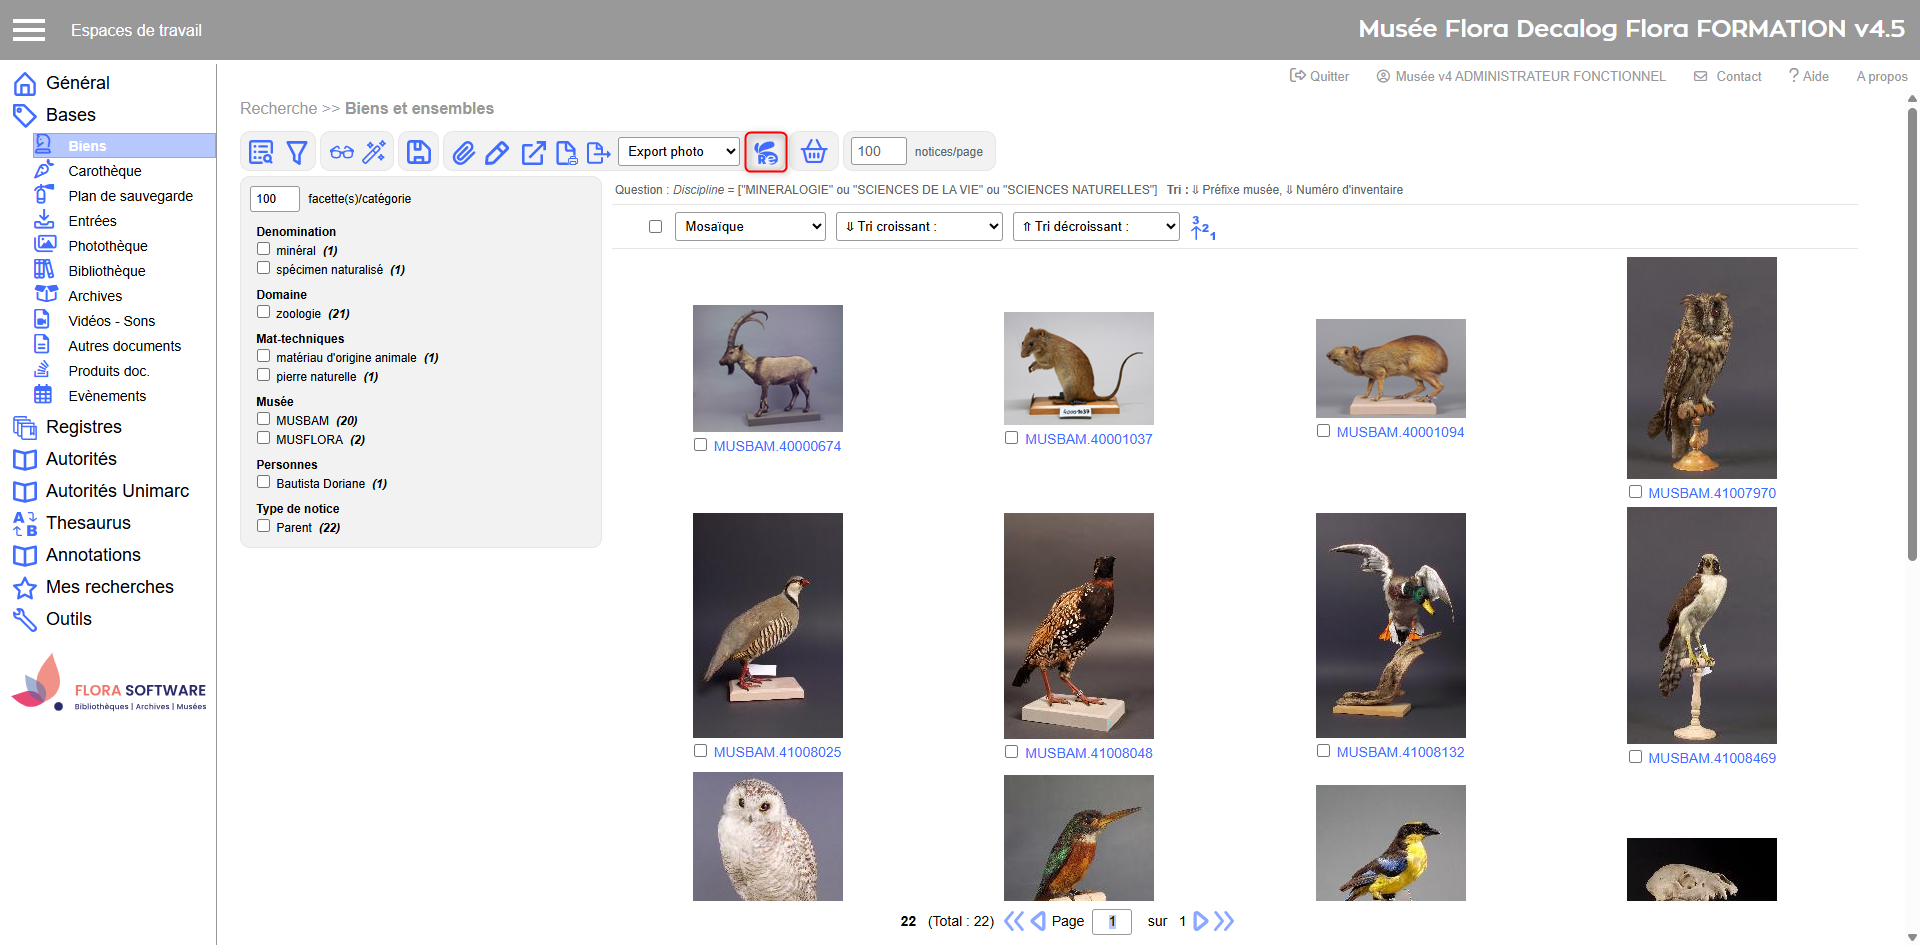Click the floppy disk save icon
This screenshot has width=1920, height=945.
(419, 152)
